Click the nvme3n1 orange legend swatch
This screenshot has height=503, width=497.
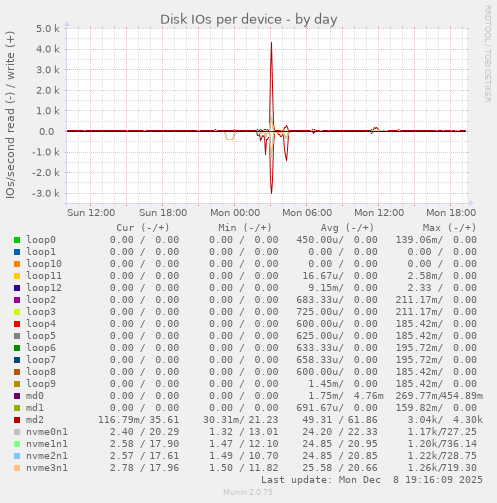17,468
